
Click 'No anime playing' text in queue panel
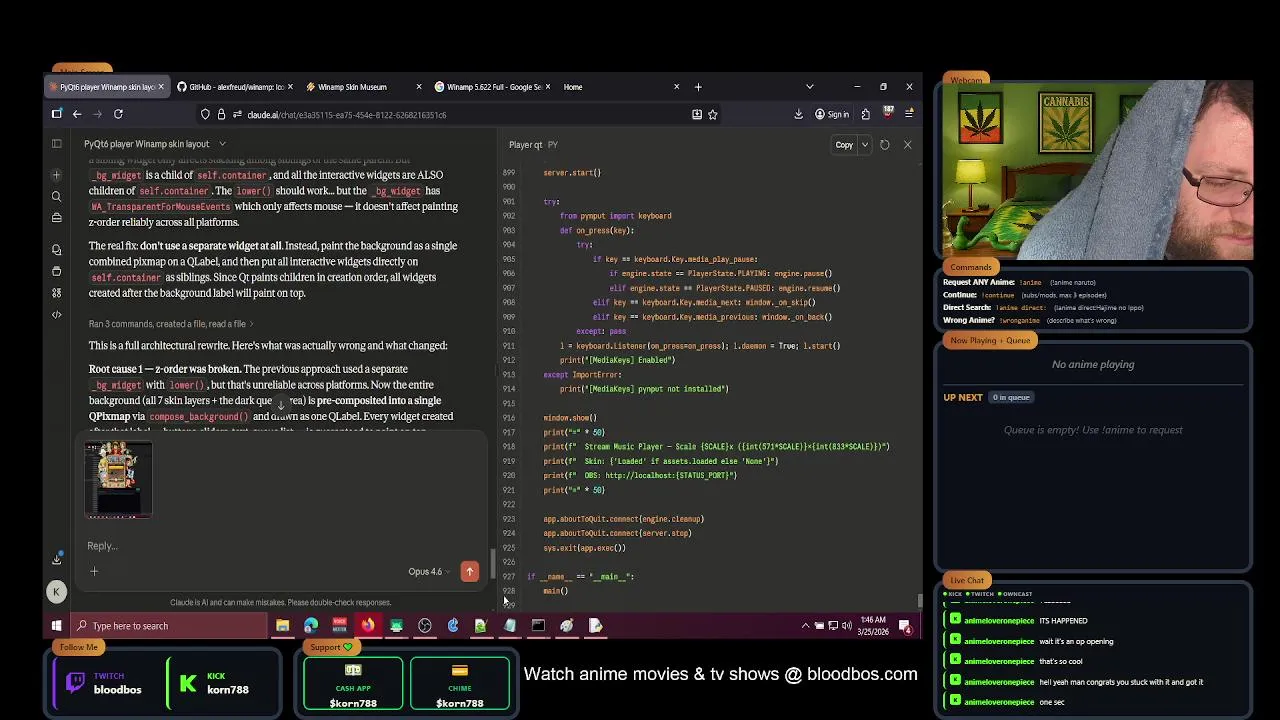1093,365
